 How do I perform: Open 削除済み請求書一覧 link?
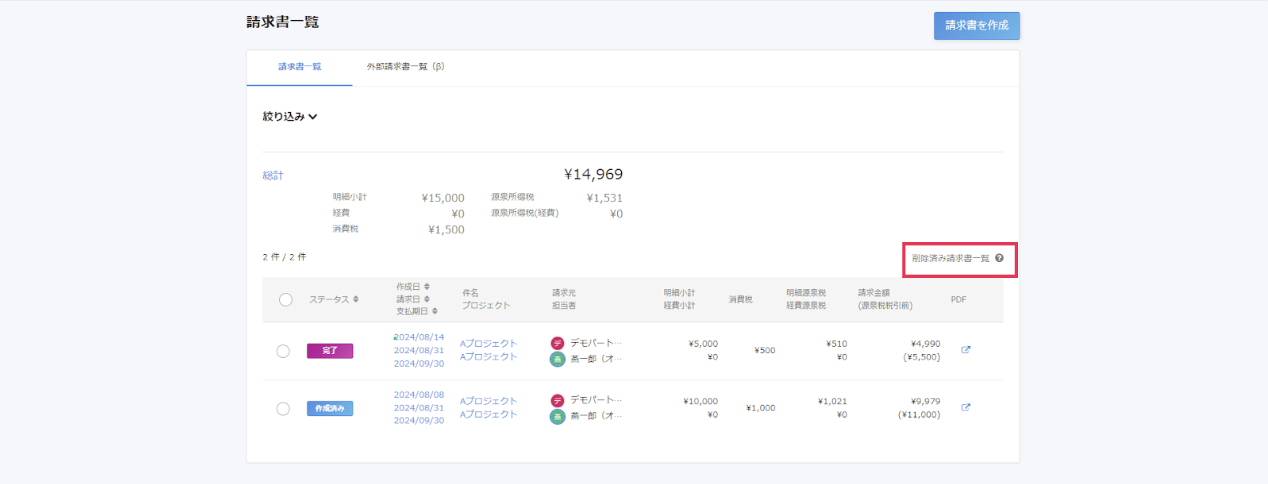coord(950,258)
